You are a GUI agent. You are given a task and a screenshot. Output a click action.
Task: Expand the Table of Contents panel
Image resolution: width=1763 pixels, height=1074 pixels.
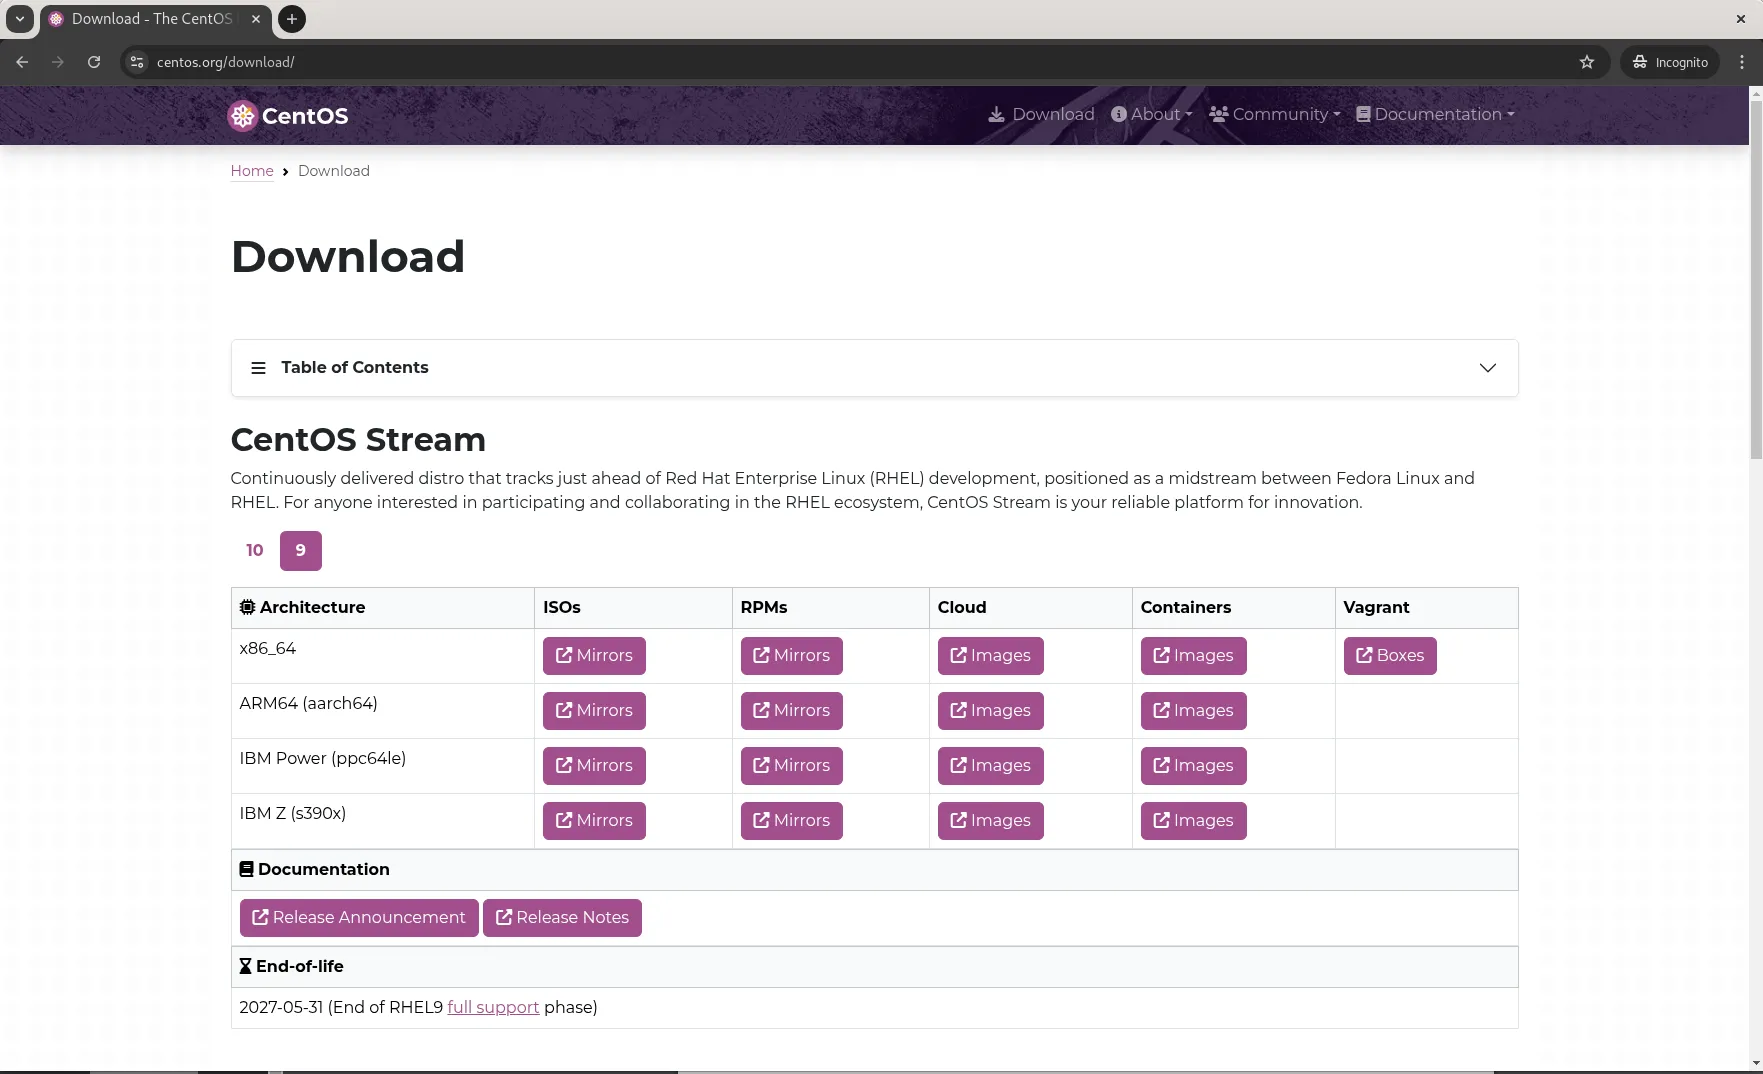click(874, 368)
